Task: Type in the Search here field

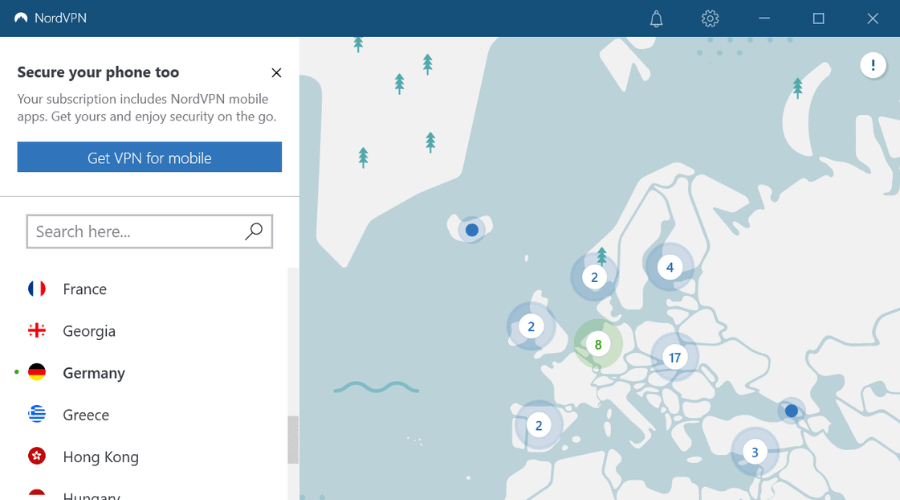Action: (135, 231)
